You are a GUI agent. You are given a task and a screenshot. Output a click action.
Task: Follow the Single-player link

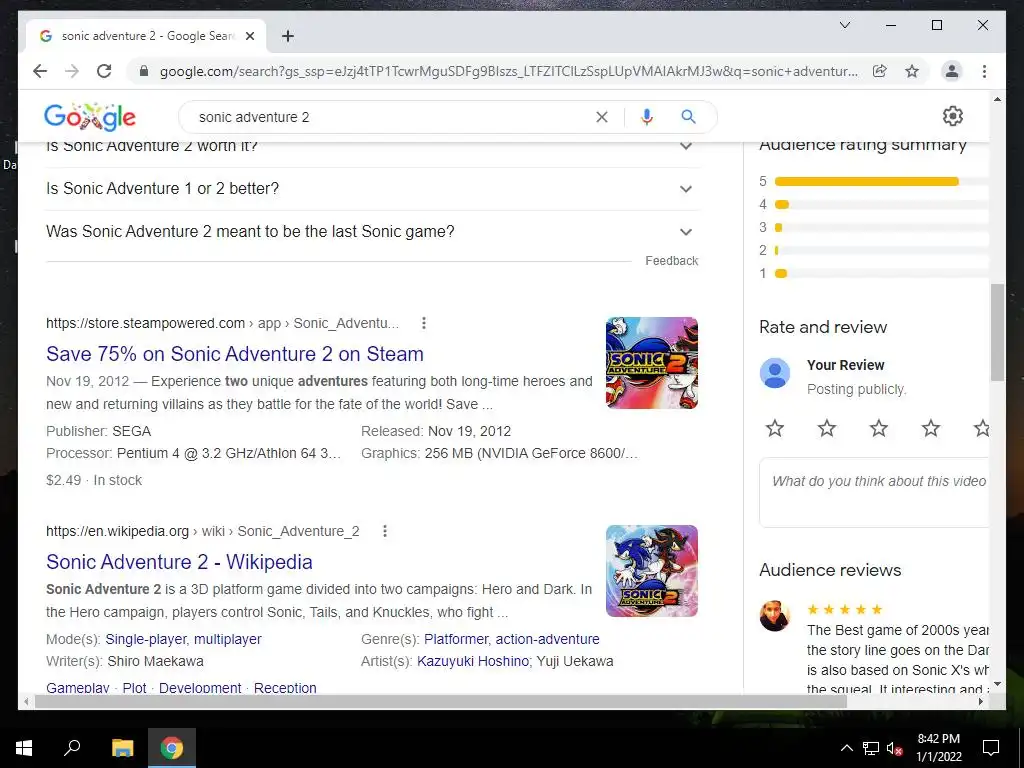pyautogui.click(x=147, y=639)
